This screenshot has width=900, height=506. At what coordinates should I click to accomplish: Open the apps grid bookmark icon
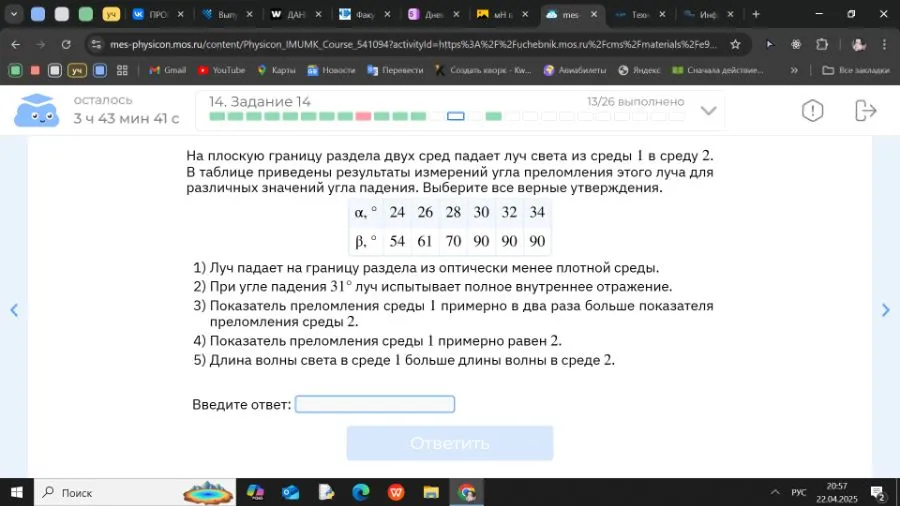[x=122, y=70]
